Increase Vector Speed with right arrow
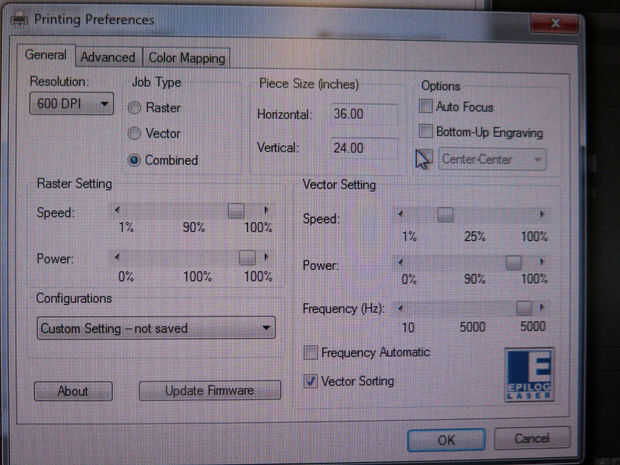 [x=542, y=214]
